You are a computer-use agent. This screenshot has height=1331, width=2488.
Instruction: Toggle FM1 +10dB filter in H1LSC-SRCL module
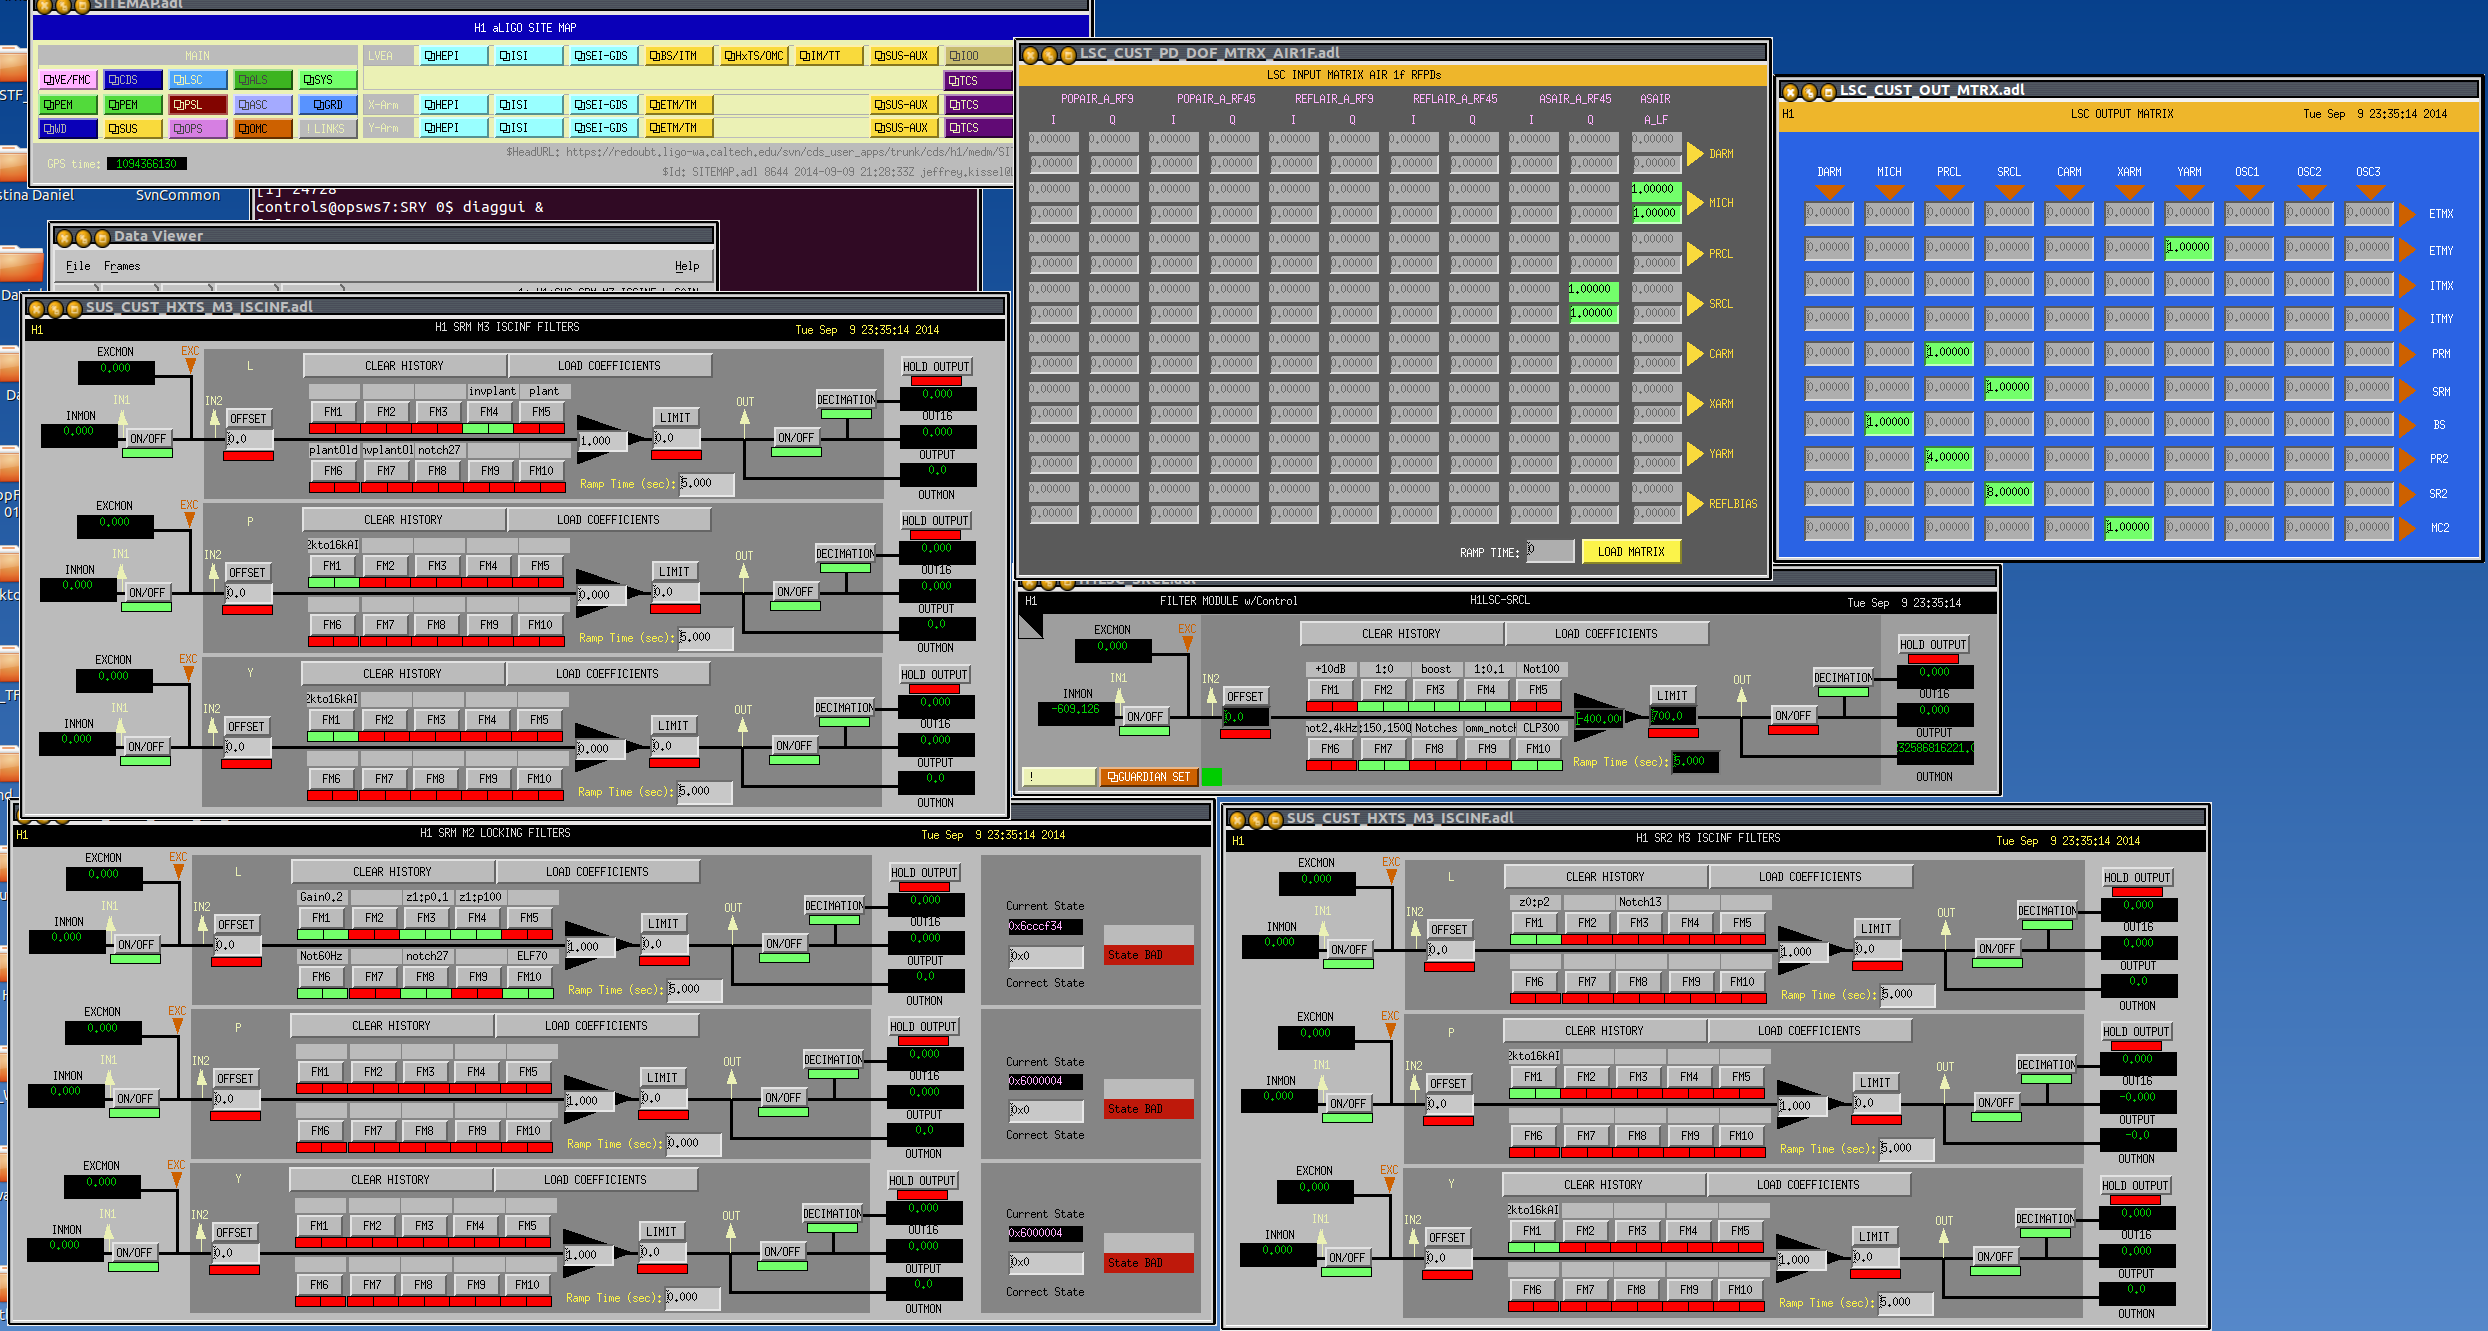tap(1330, 690)
